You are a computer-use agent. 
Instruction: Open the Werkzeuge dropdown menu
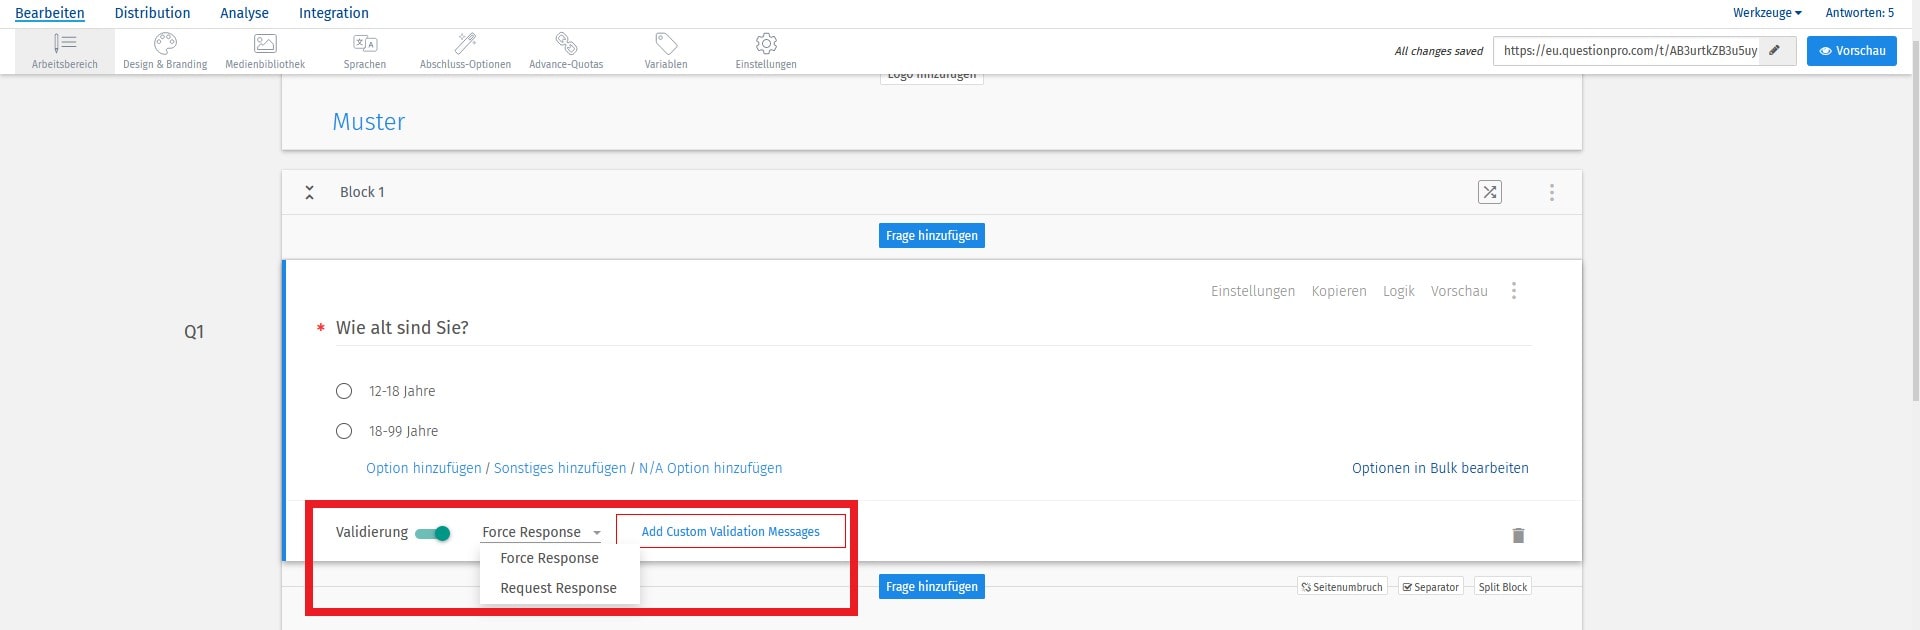tap(1767, 13)
